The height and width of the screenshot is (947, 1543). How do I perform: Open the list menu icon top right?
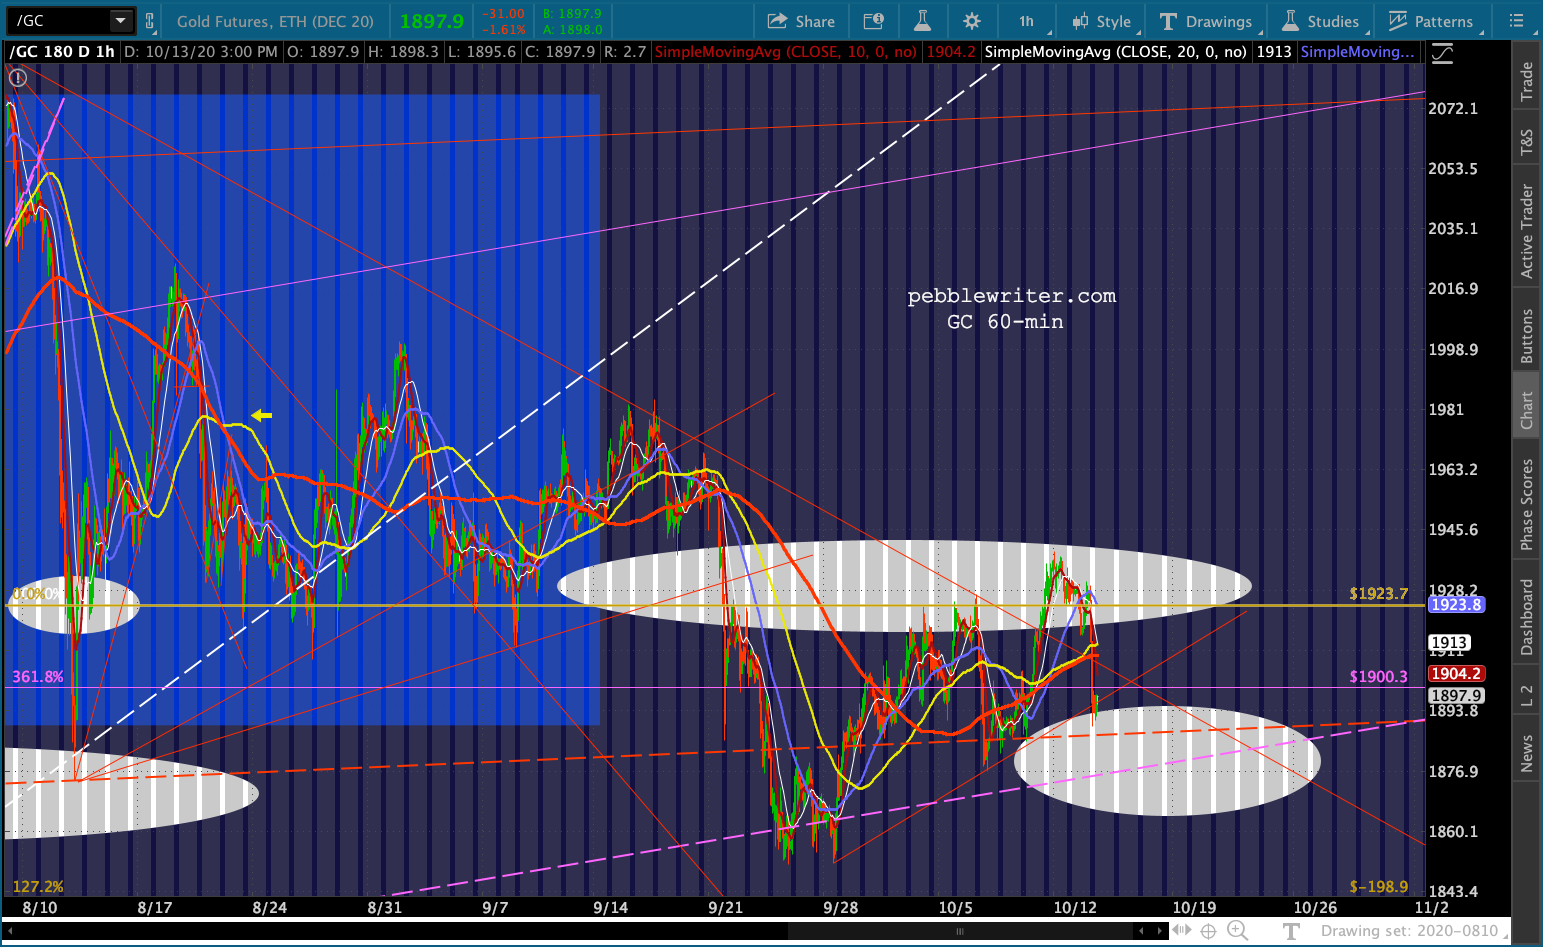point(1516,21)
